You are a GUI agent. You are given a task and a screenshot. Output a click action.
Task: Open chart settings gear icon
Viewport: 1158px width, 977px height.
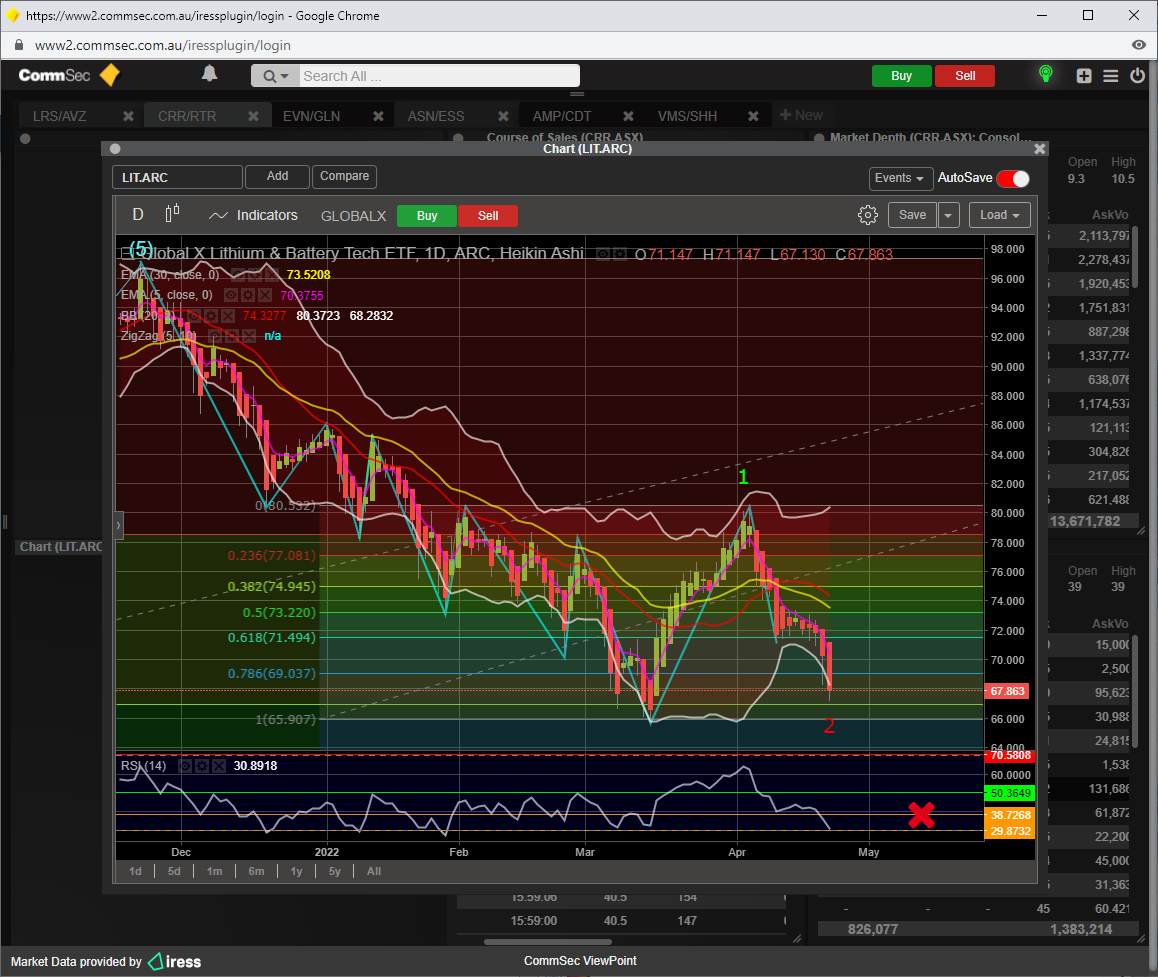point(867,215)
